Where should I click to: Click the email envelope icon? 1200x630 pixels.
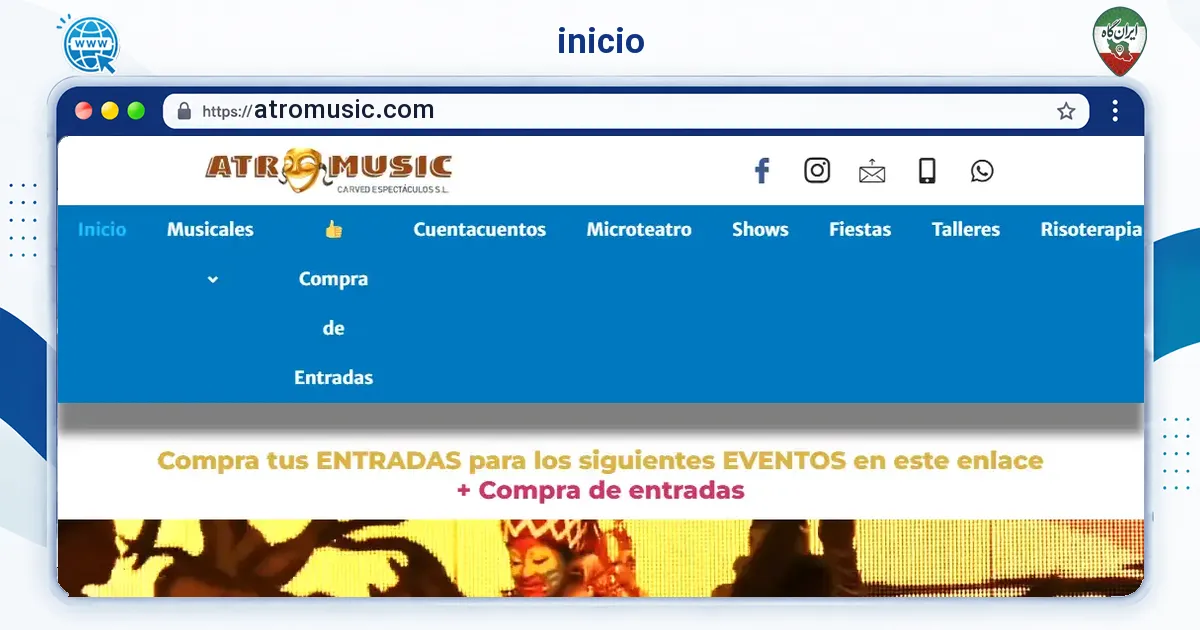(872, 172)
